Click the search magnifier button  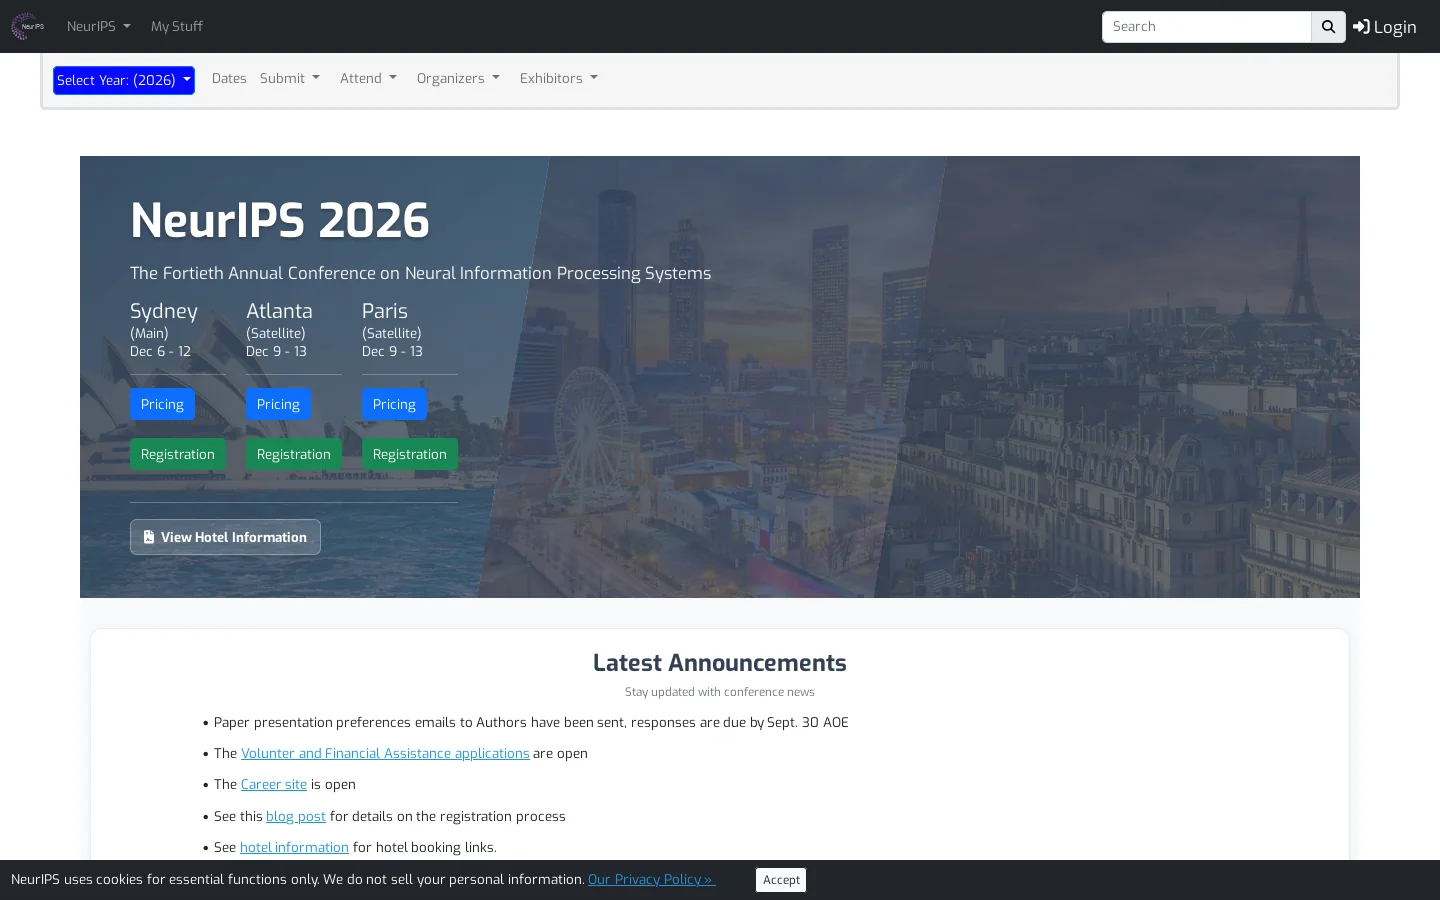[1328, 27]
